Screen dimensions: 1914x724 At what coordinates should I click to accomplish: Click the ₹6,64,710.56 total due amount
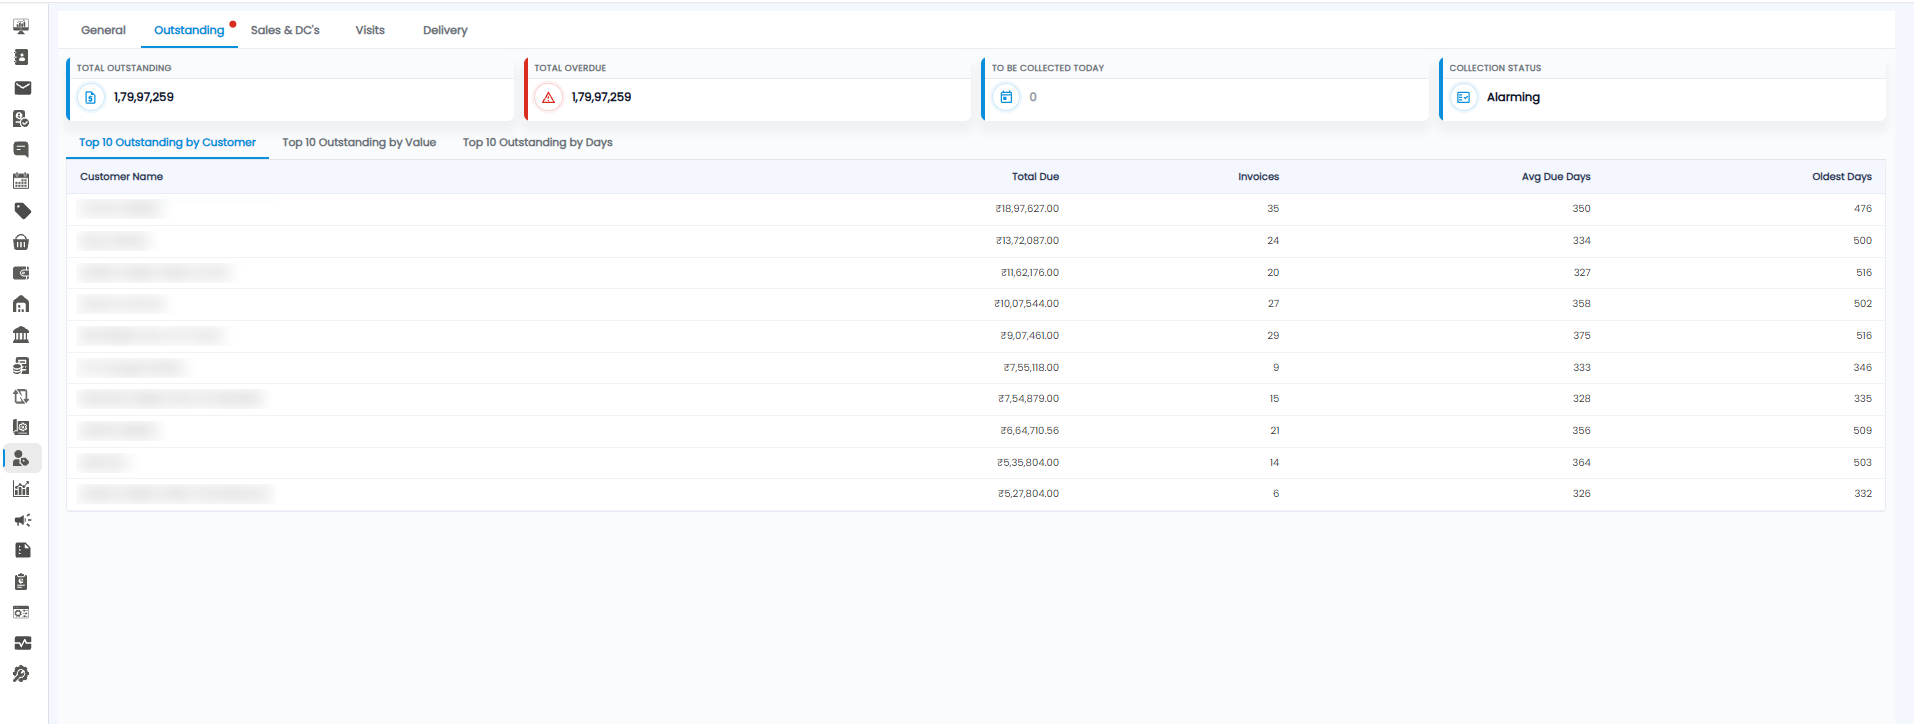pos(1029,431)
